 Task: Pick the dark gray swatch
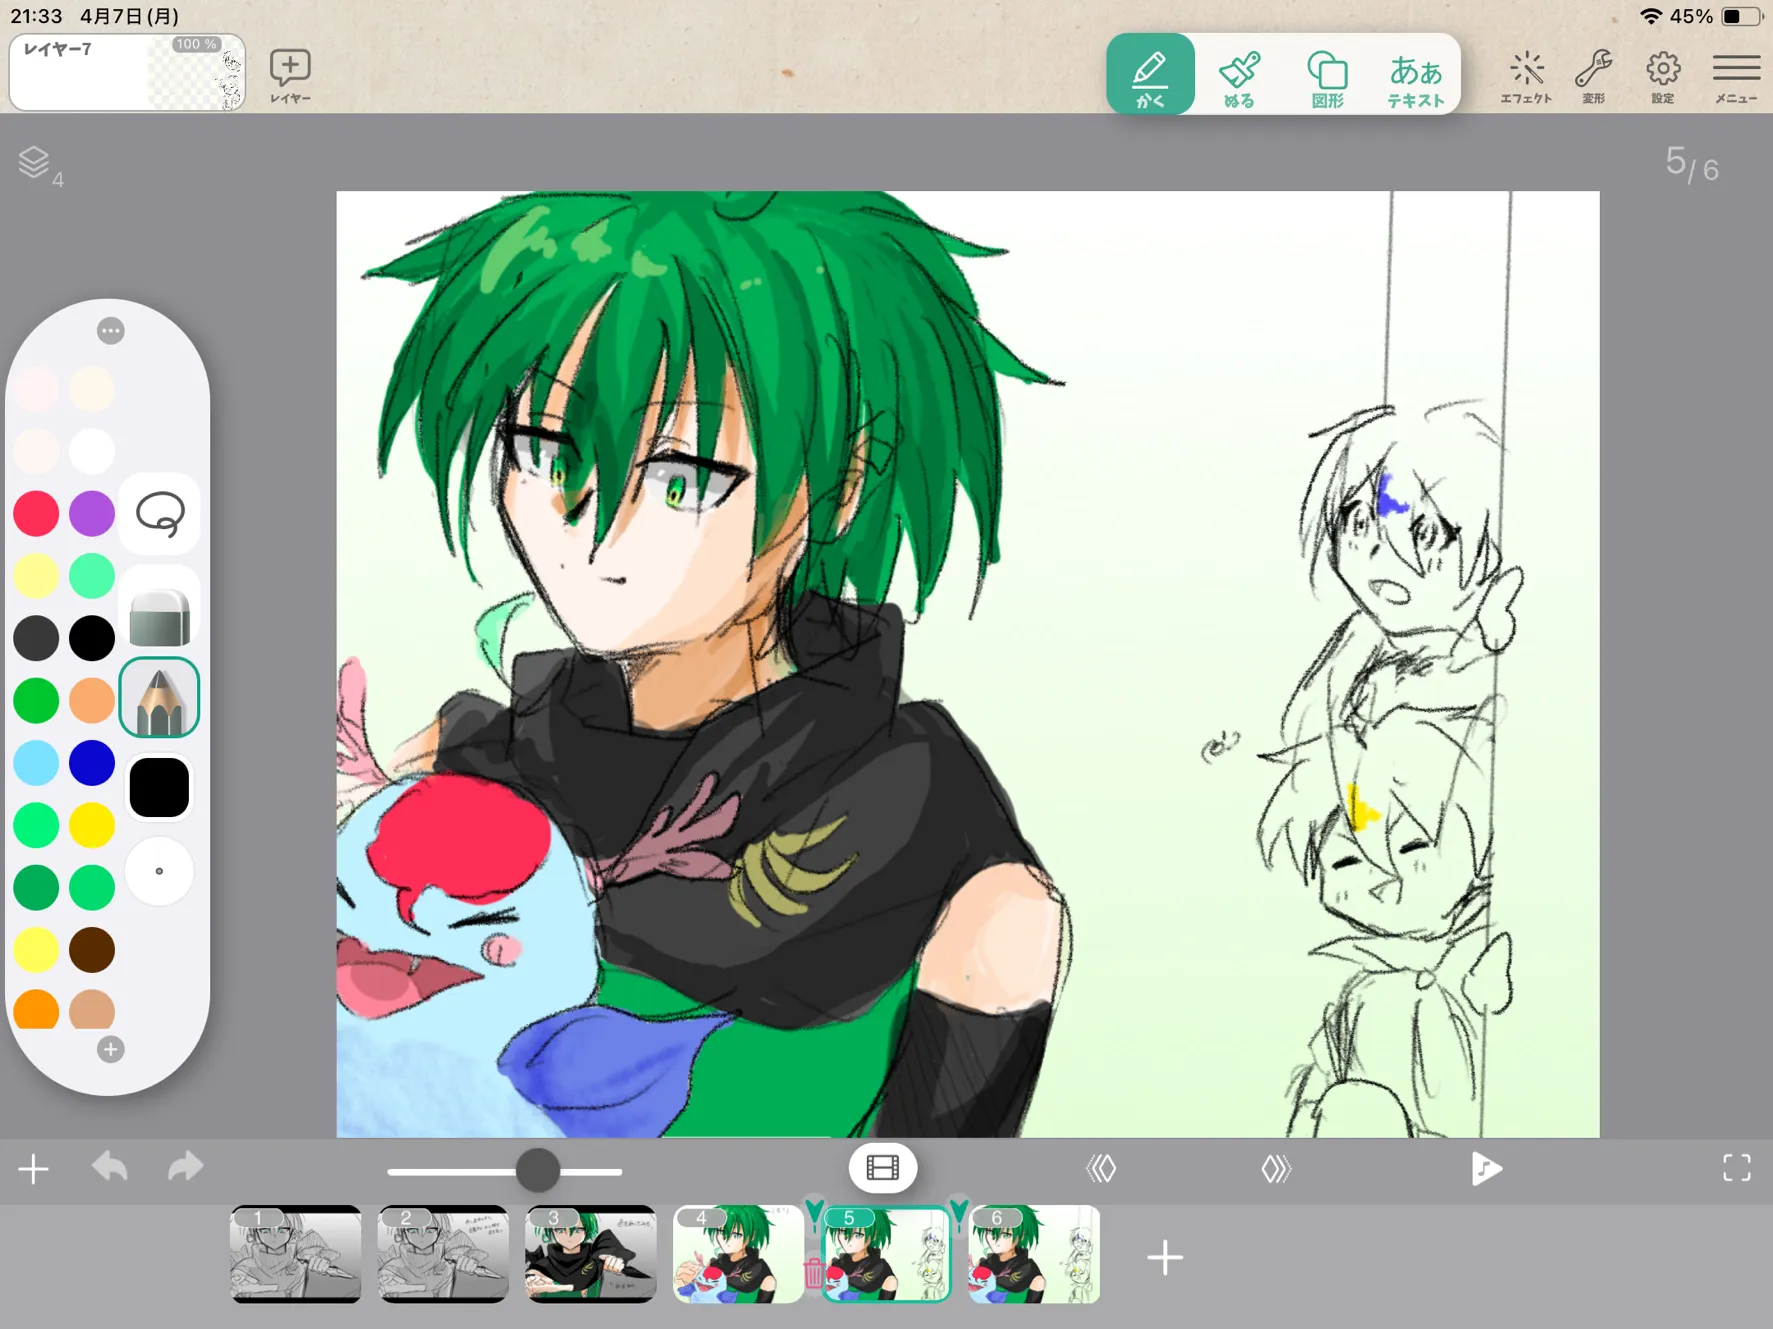(x=36, y=638)
